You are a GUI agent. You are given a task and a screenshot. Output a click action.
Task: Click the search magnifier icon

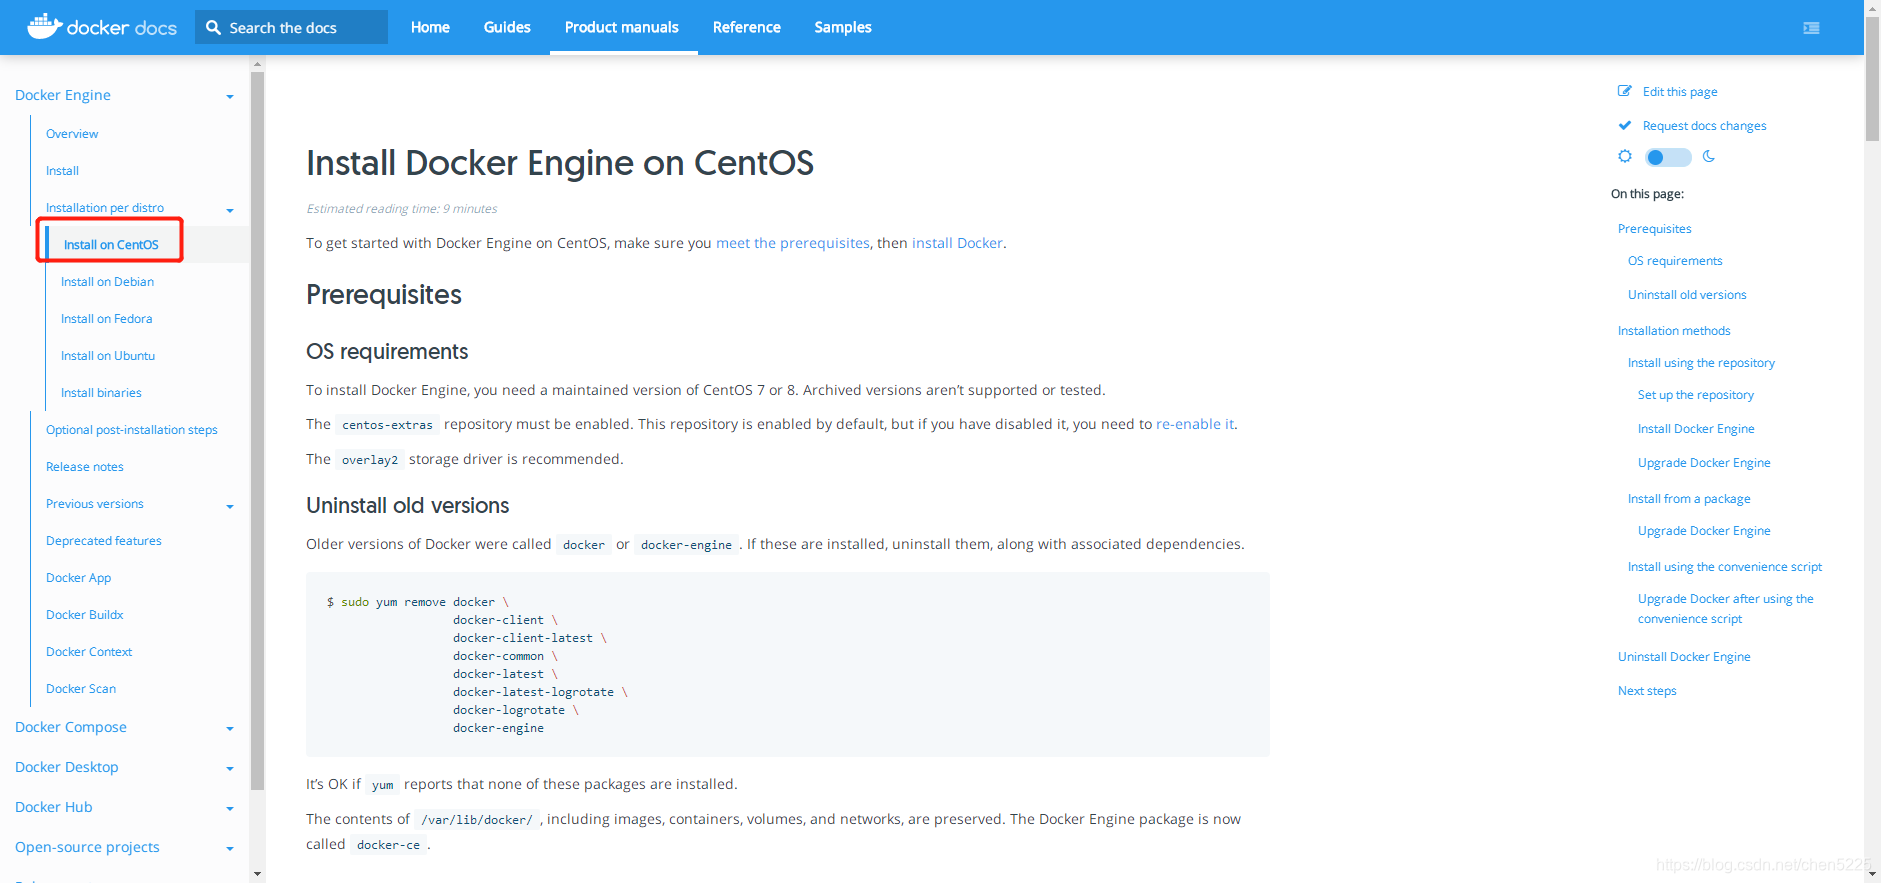pos(213,28)
